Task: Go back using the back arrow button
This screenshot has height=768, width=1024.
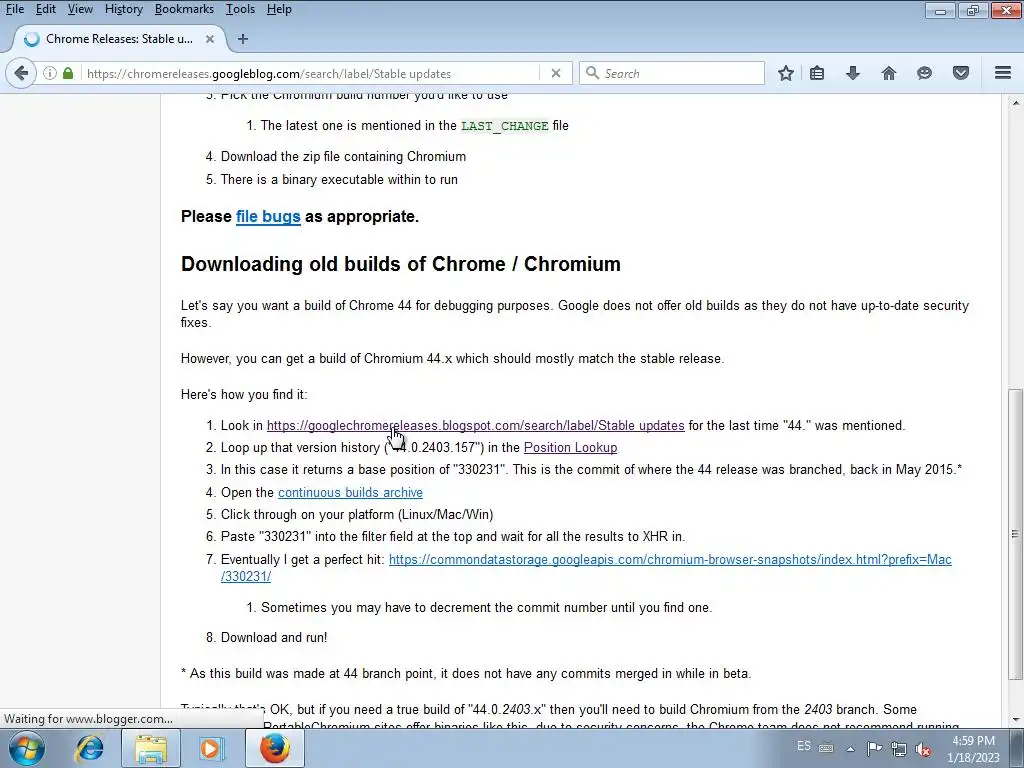Action: tap(21, 73)
